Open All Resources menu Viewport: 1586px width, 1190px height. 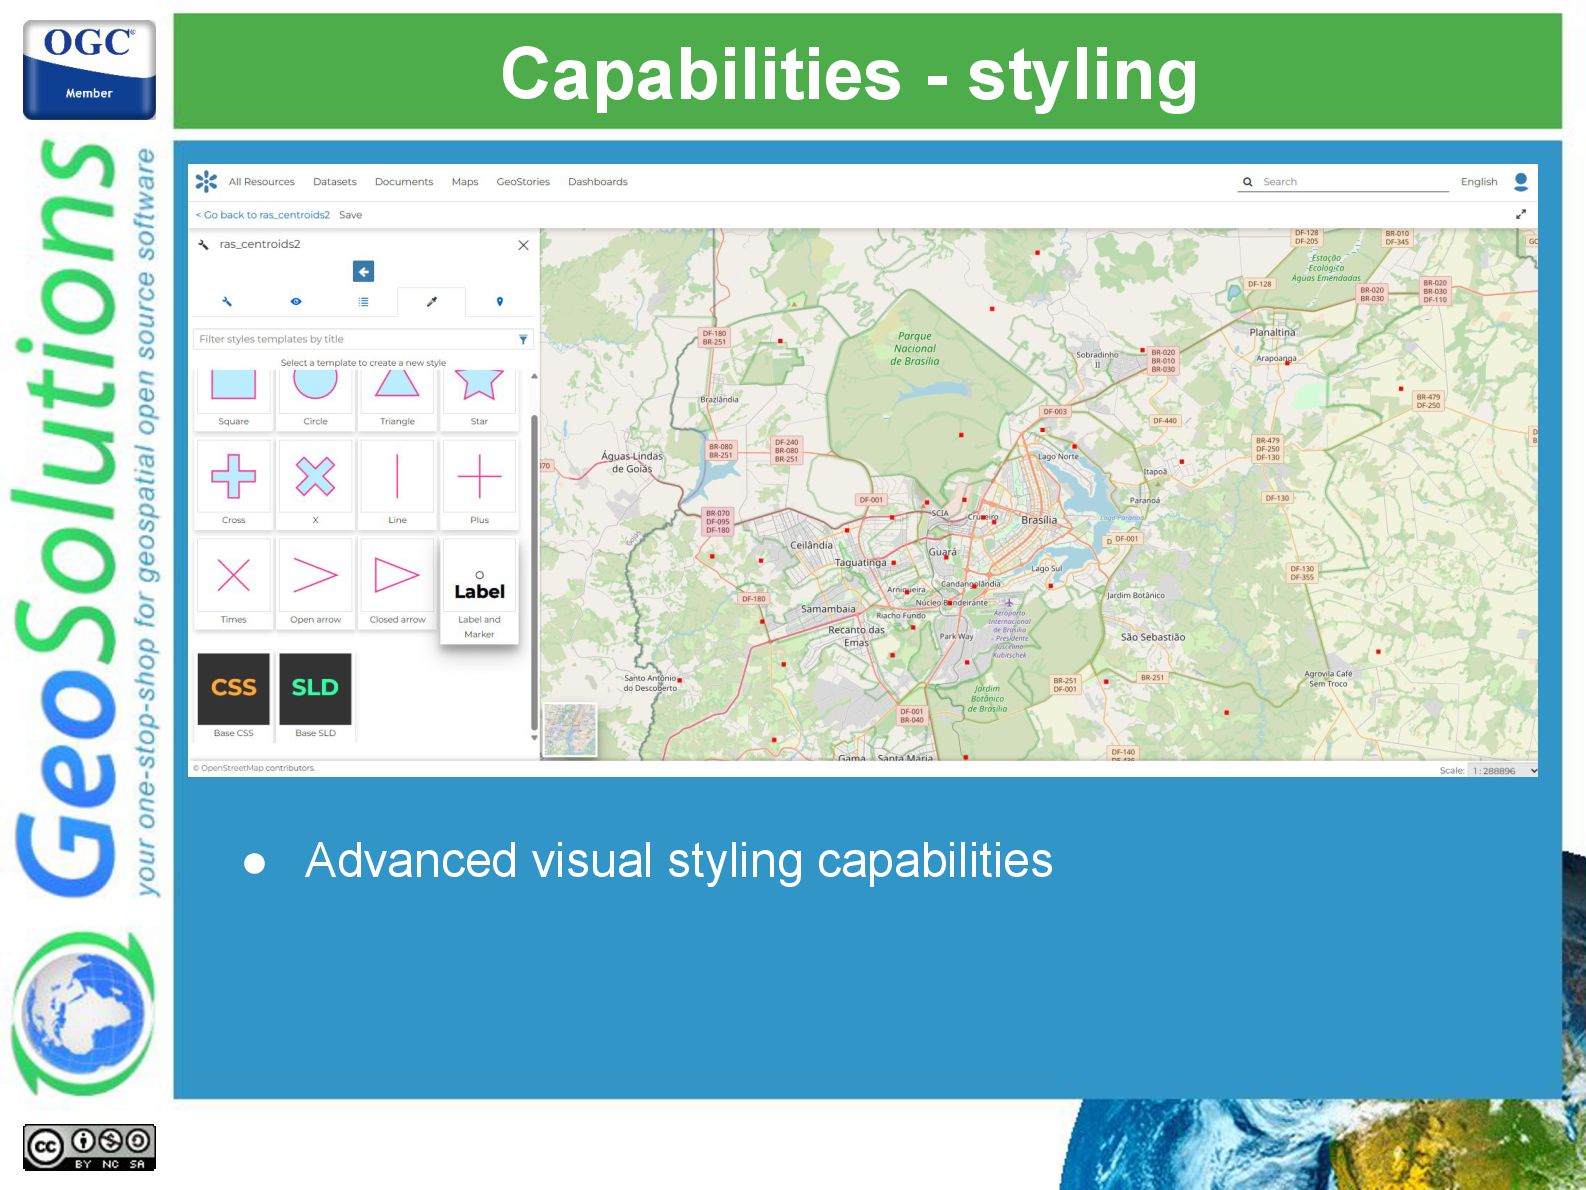point(262,182)
